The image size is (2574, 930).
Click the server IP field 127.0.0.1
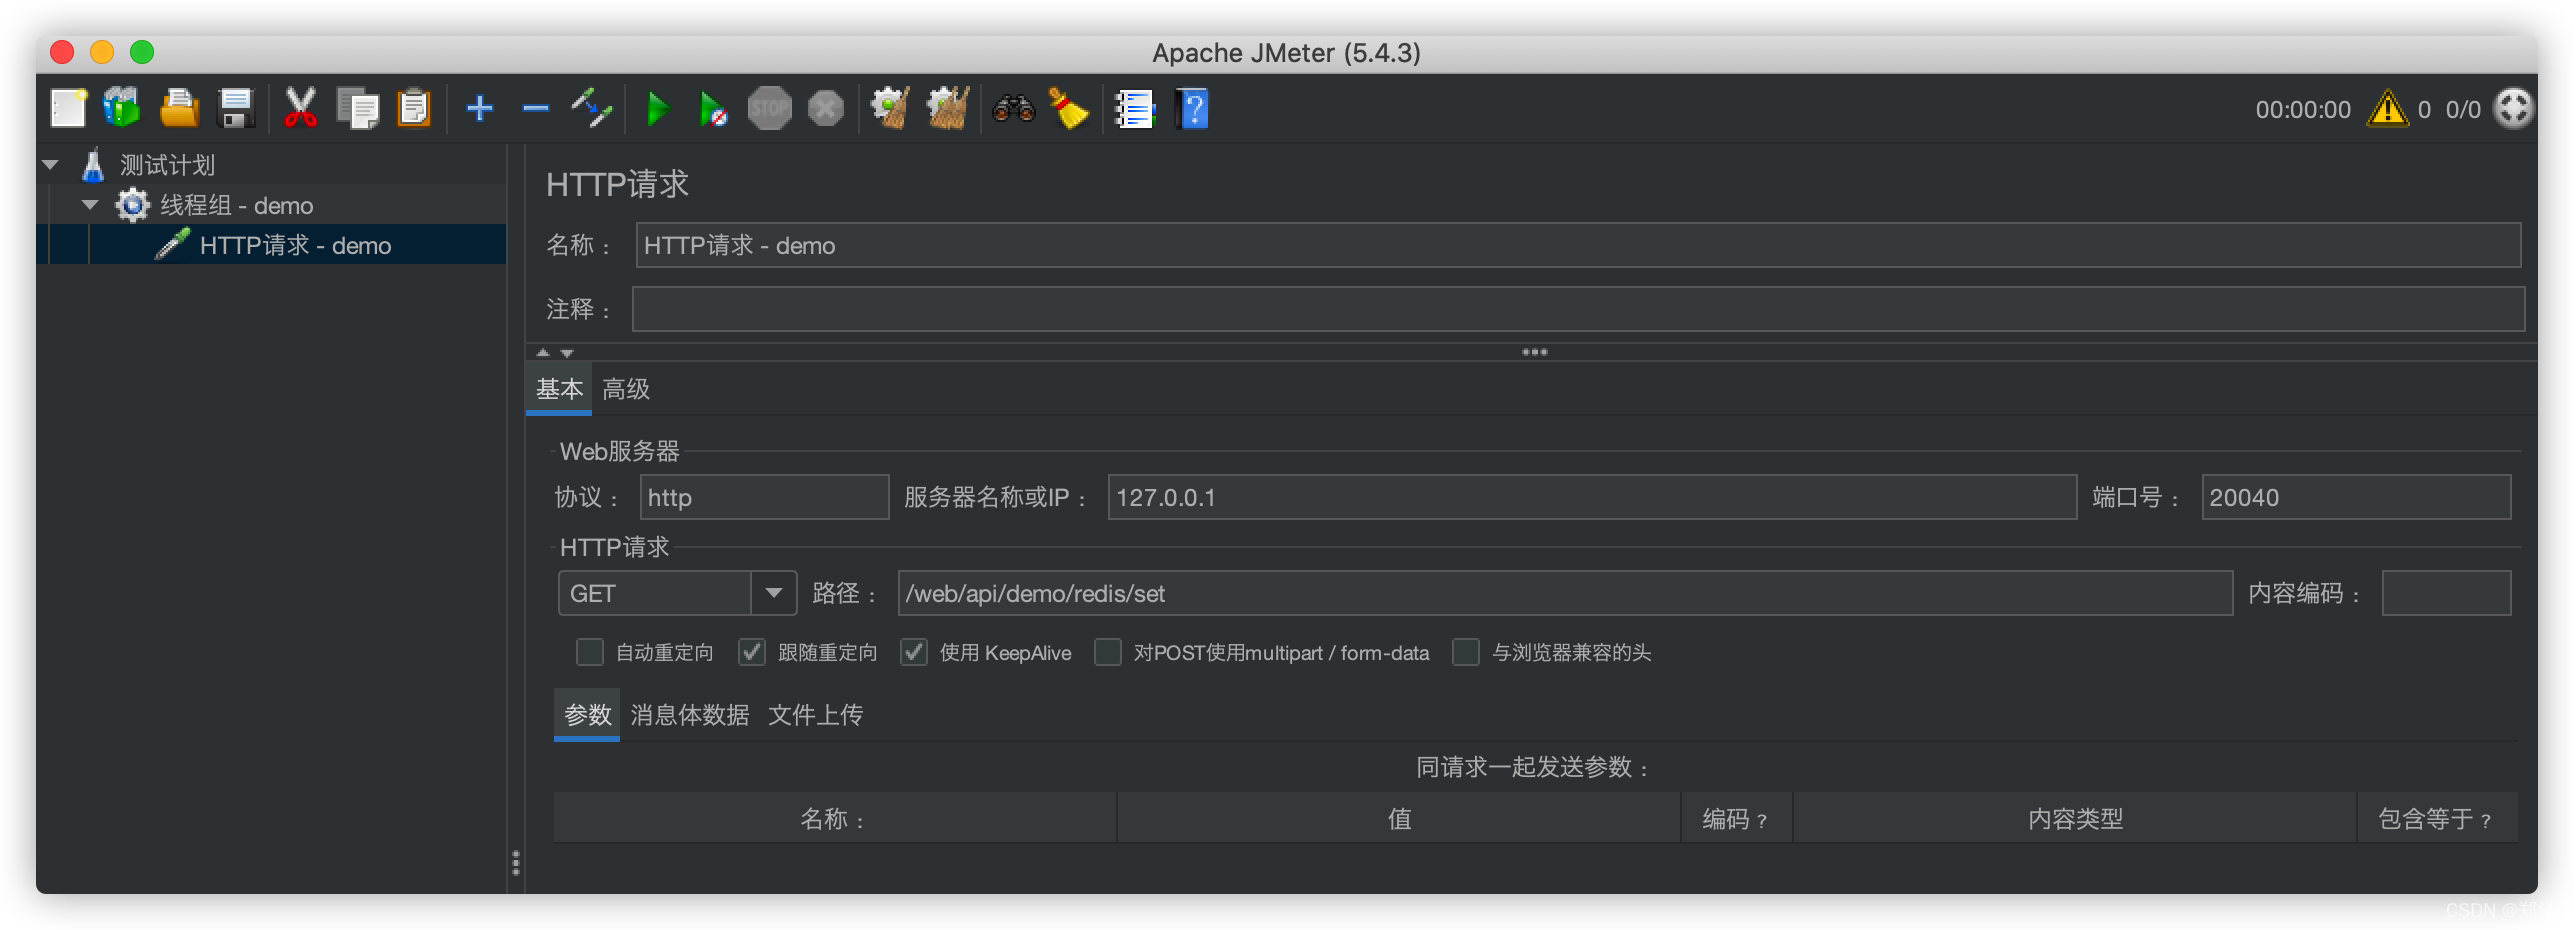pyautogui.click(x=1592, y=497)
